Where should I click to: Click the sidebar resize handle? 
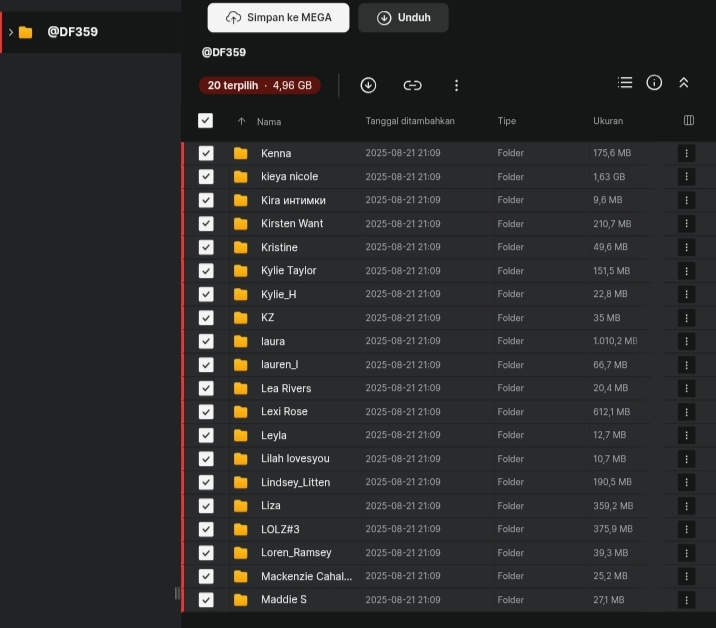(x=177, y=593)
